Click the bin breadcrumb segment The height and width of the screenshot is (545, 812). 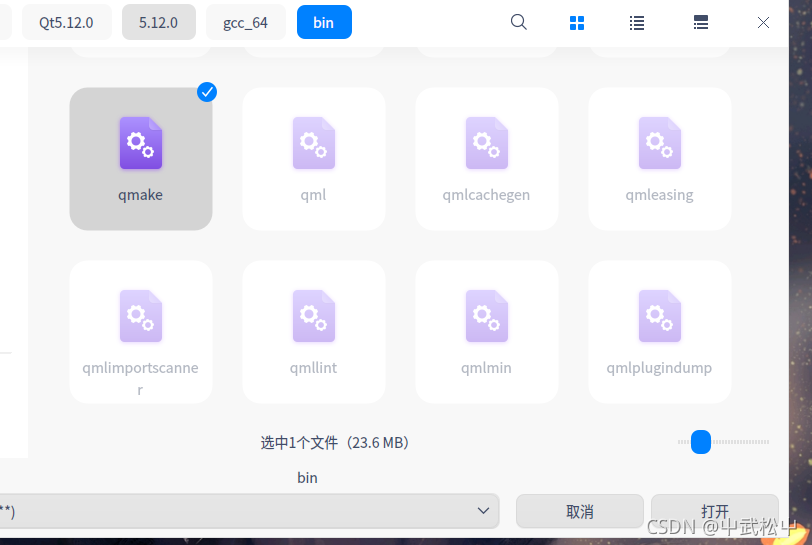324,22
